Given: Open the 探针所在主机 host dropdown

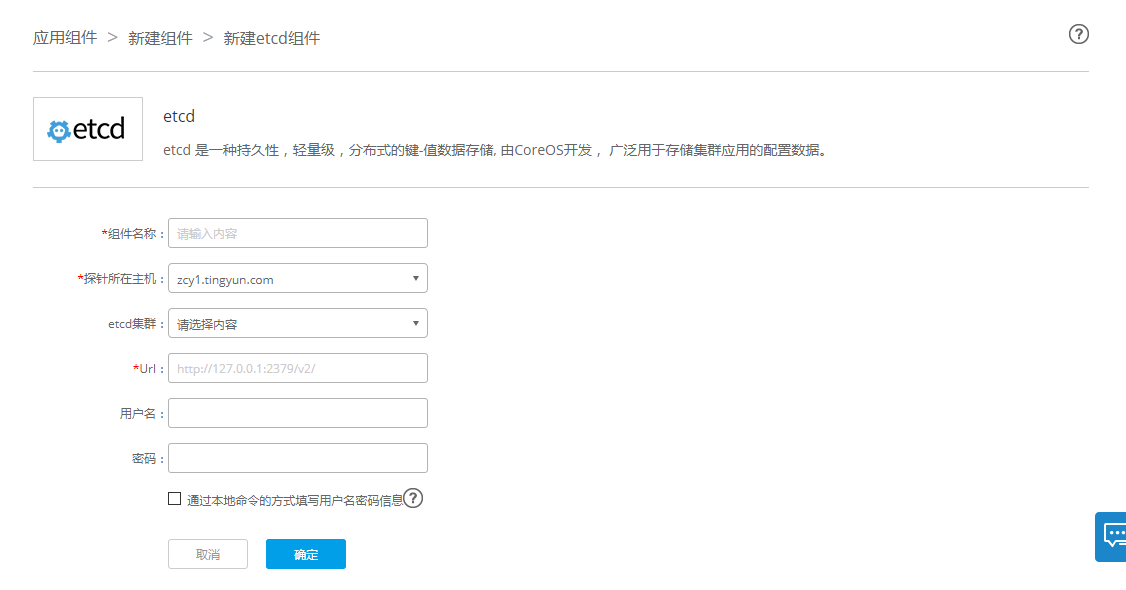Looking at the screenshot, I should [298, 278].
